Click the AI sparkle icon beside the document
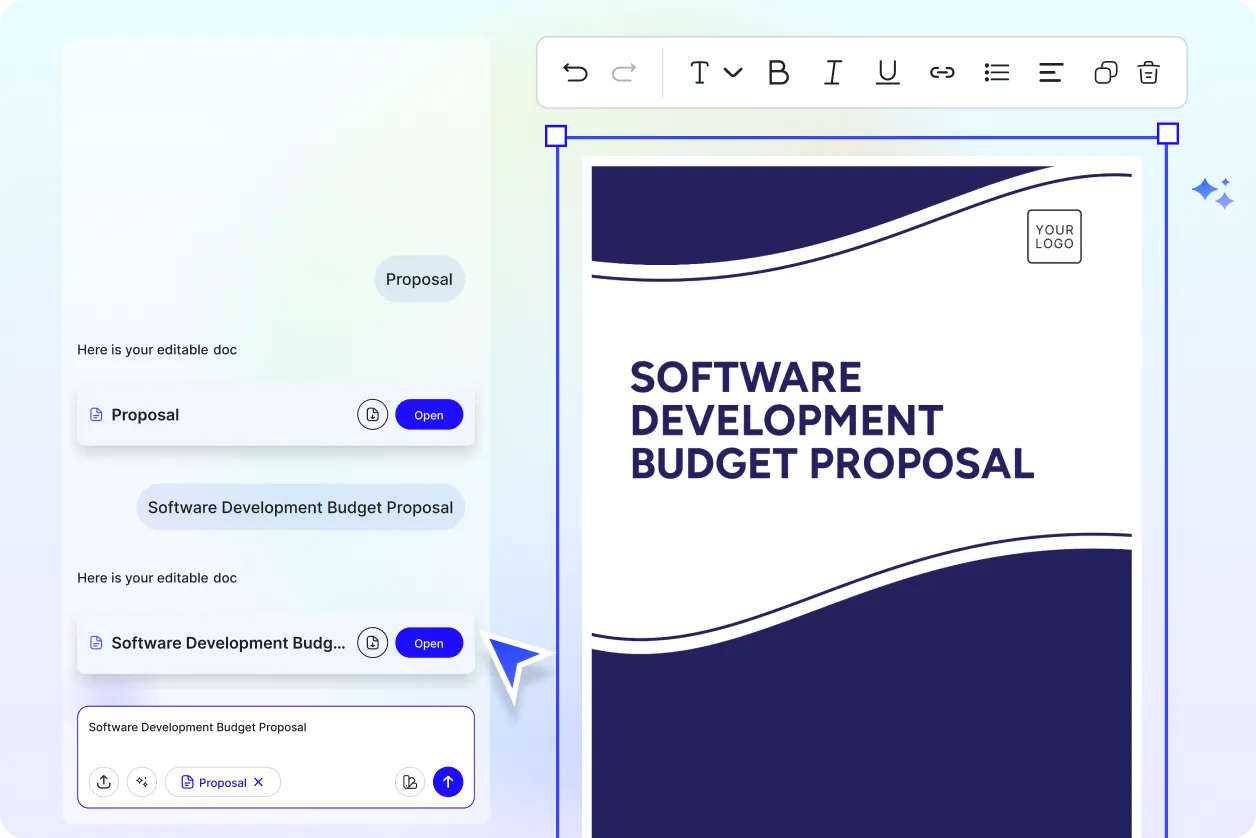 click(1213, 193)
